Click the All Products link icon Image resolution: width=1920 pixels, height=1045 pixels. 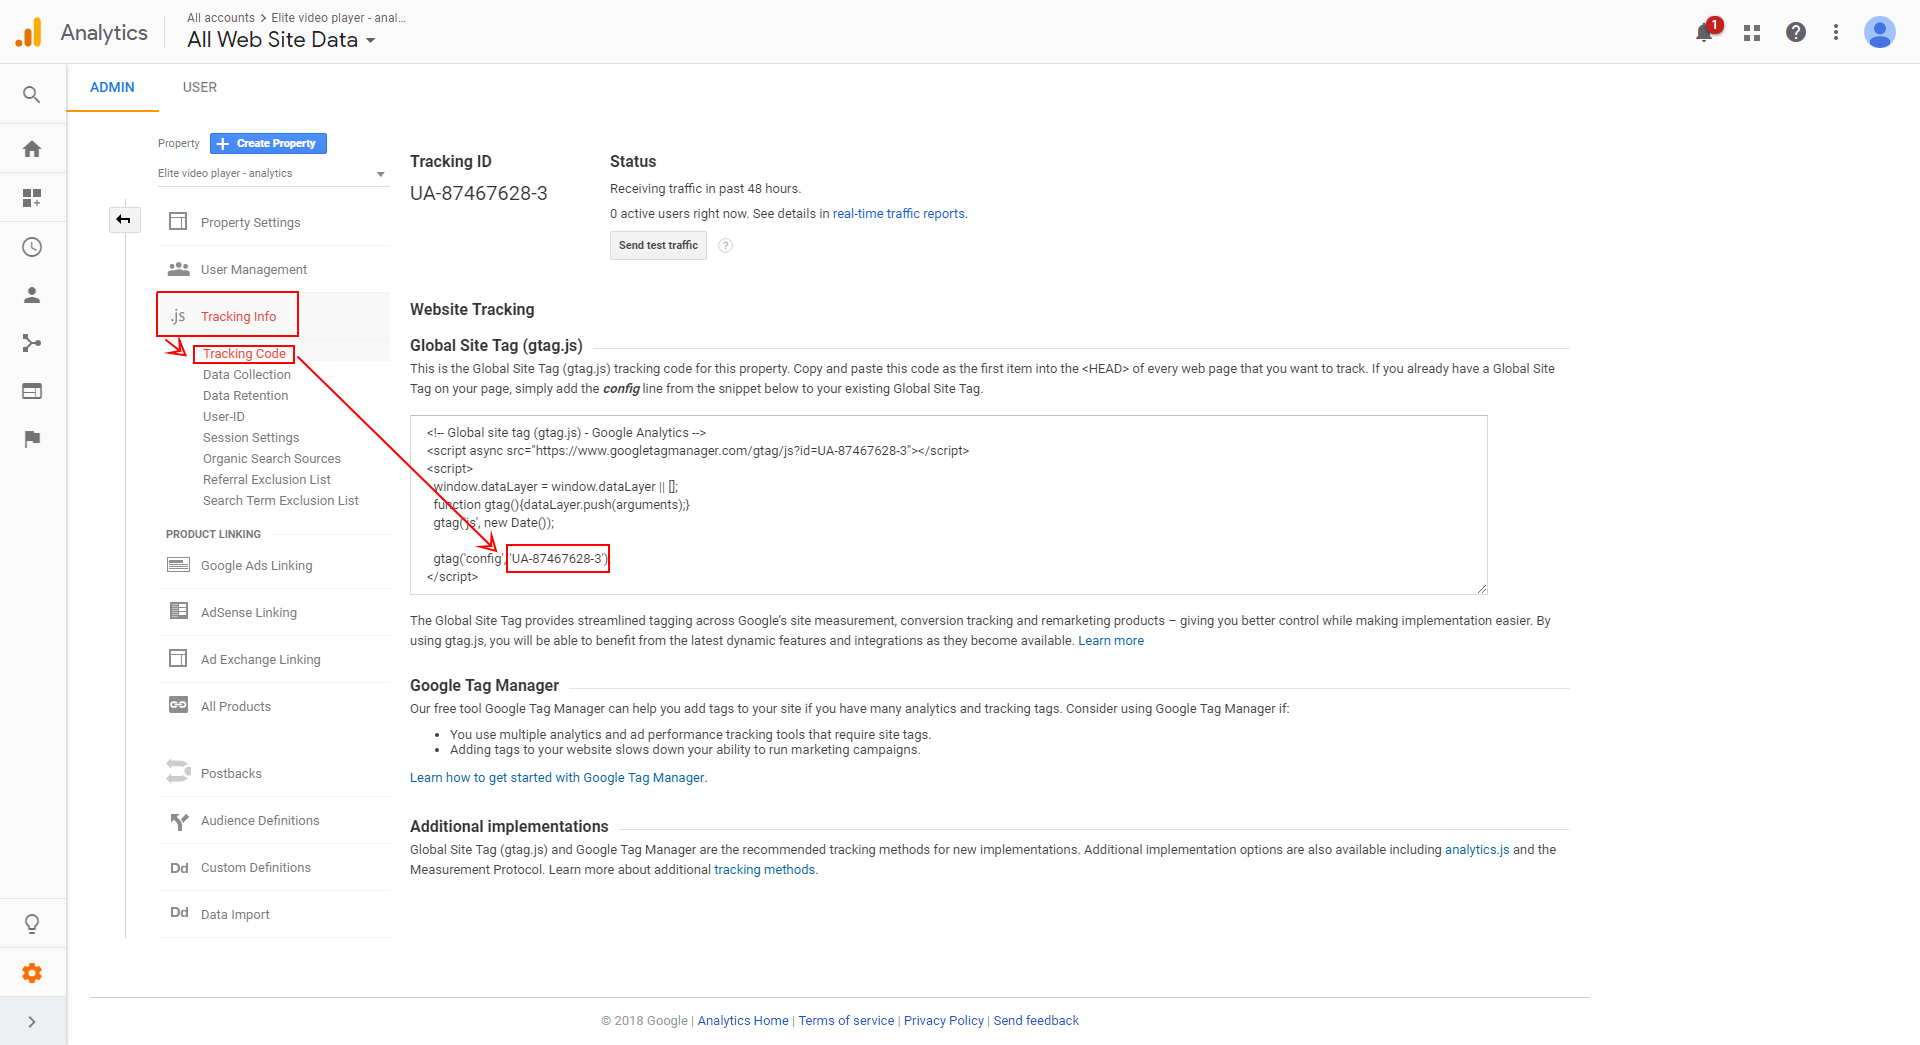(x=178, y=705)
